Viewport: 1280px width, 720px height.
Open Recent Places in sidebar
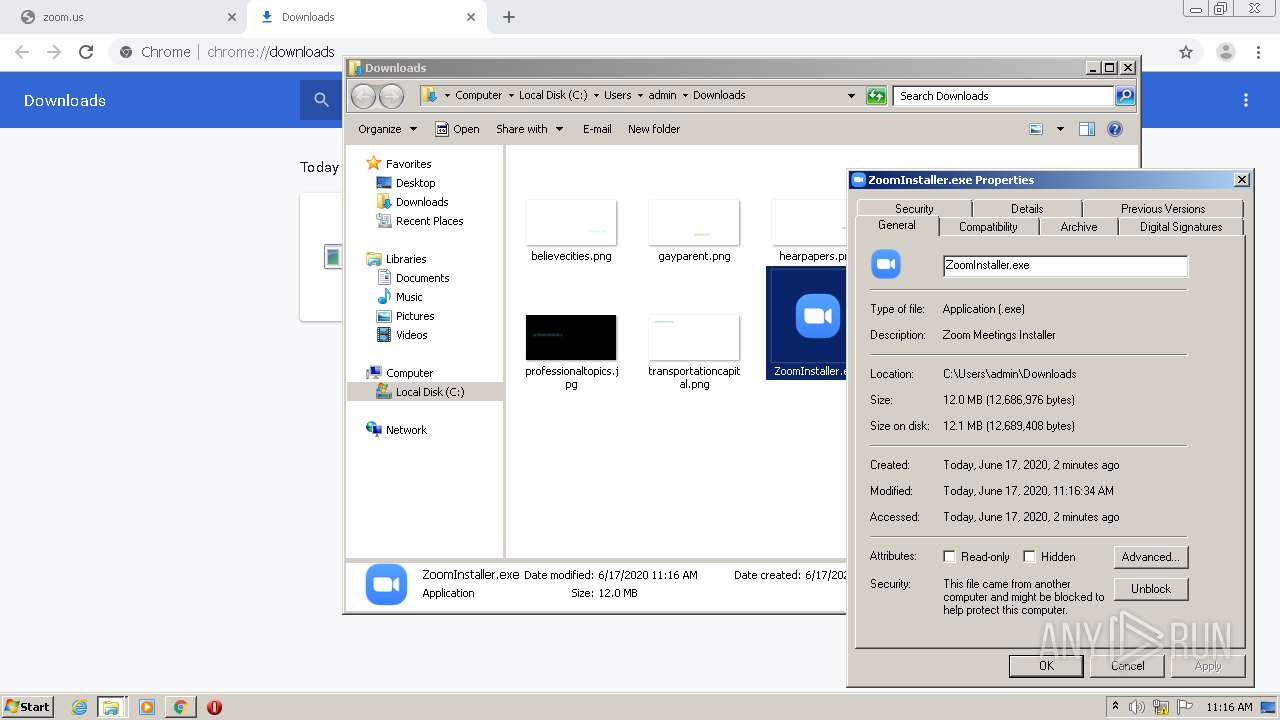(x=429, y=221)
